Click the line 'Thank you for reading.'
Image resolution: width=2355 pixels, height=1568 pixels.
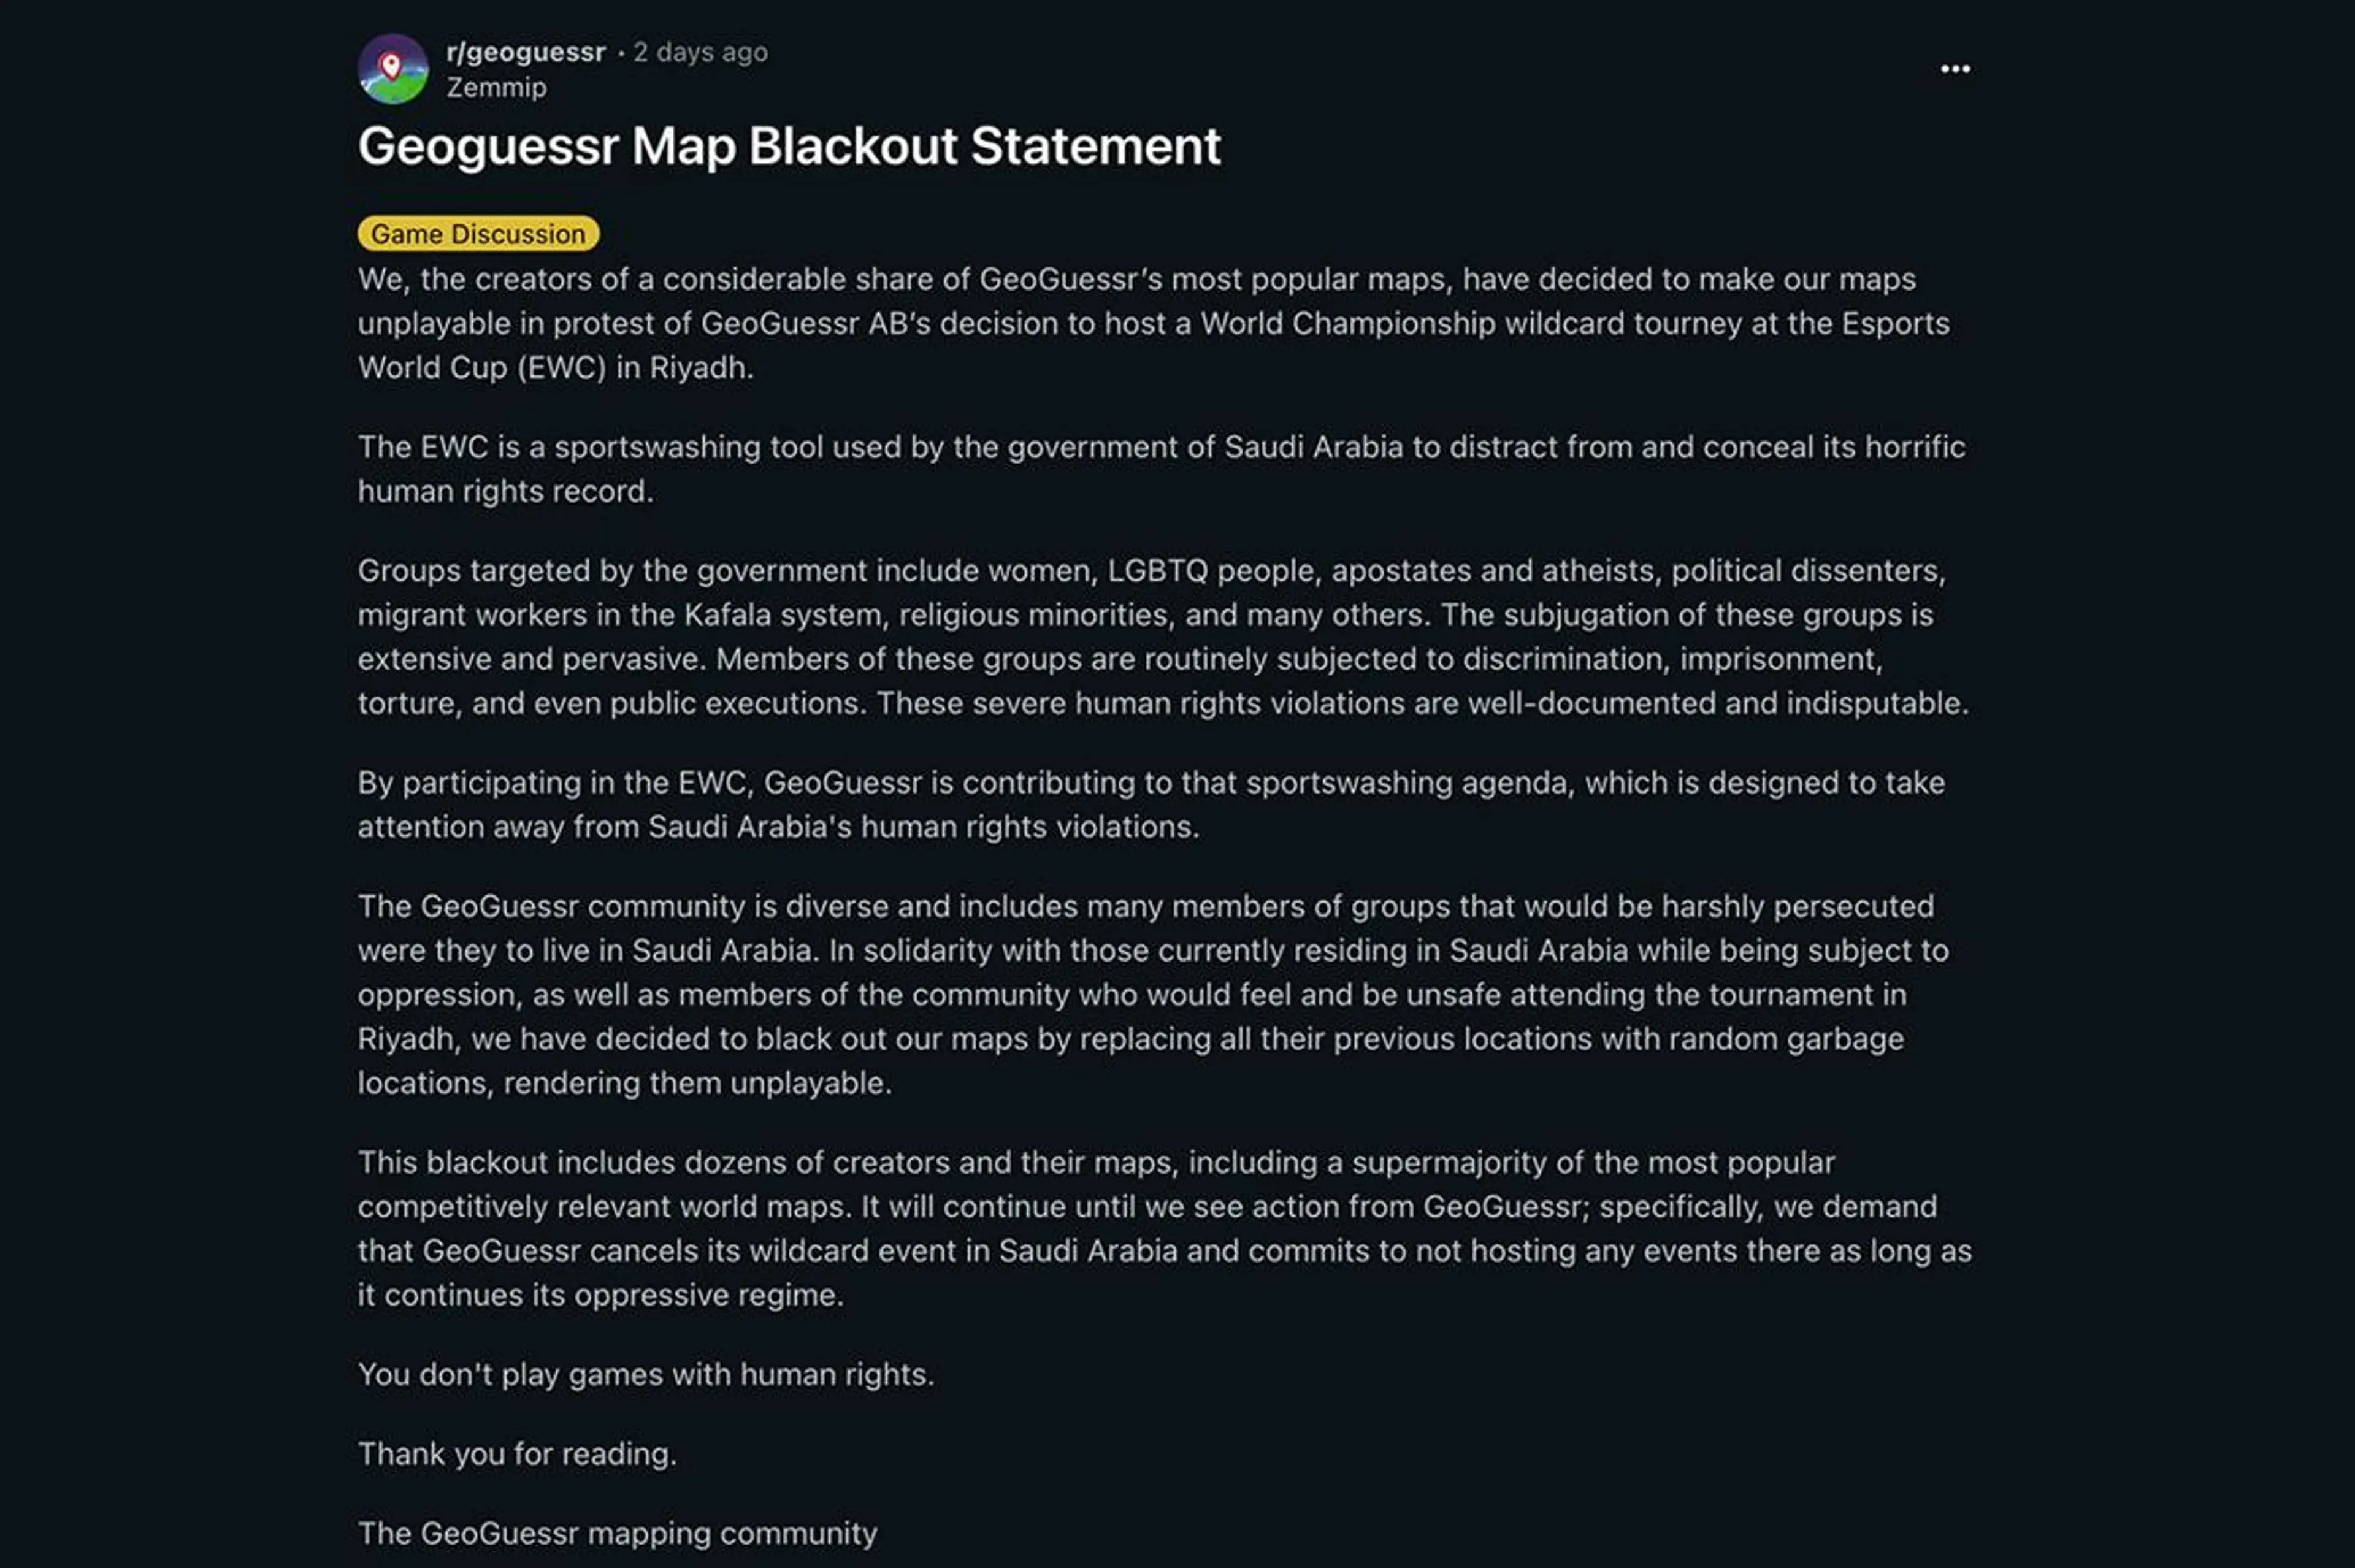[x=517, y=1454]
